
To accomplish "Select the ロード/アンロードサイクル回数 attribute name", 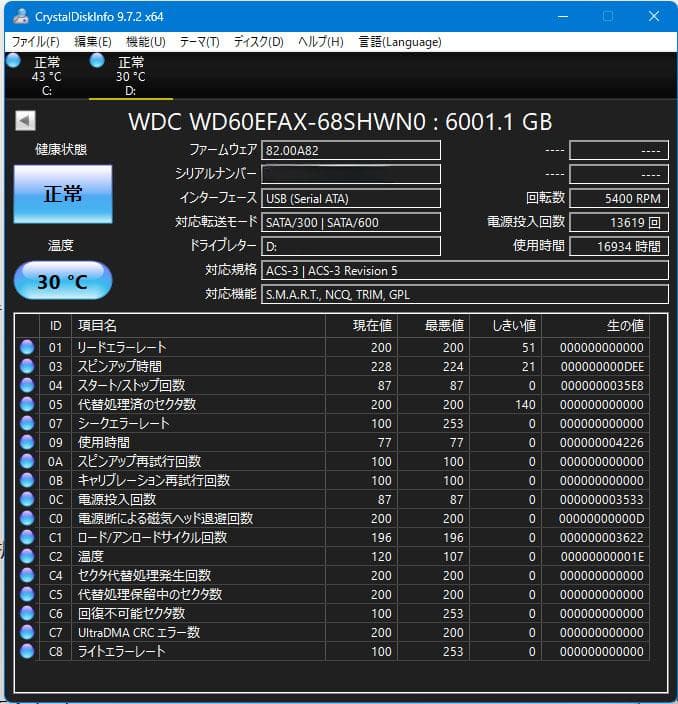I will tap(153, 537).
